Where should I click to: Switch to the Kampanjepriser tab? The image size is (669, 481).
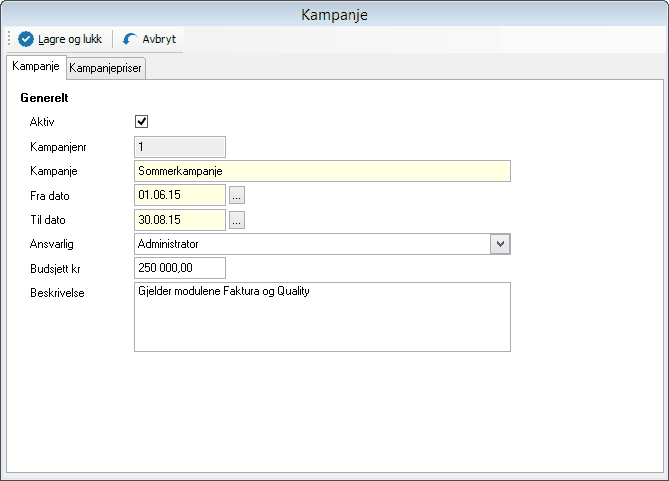coord(105,68)
